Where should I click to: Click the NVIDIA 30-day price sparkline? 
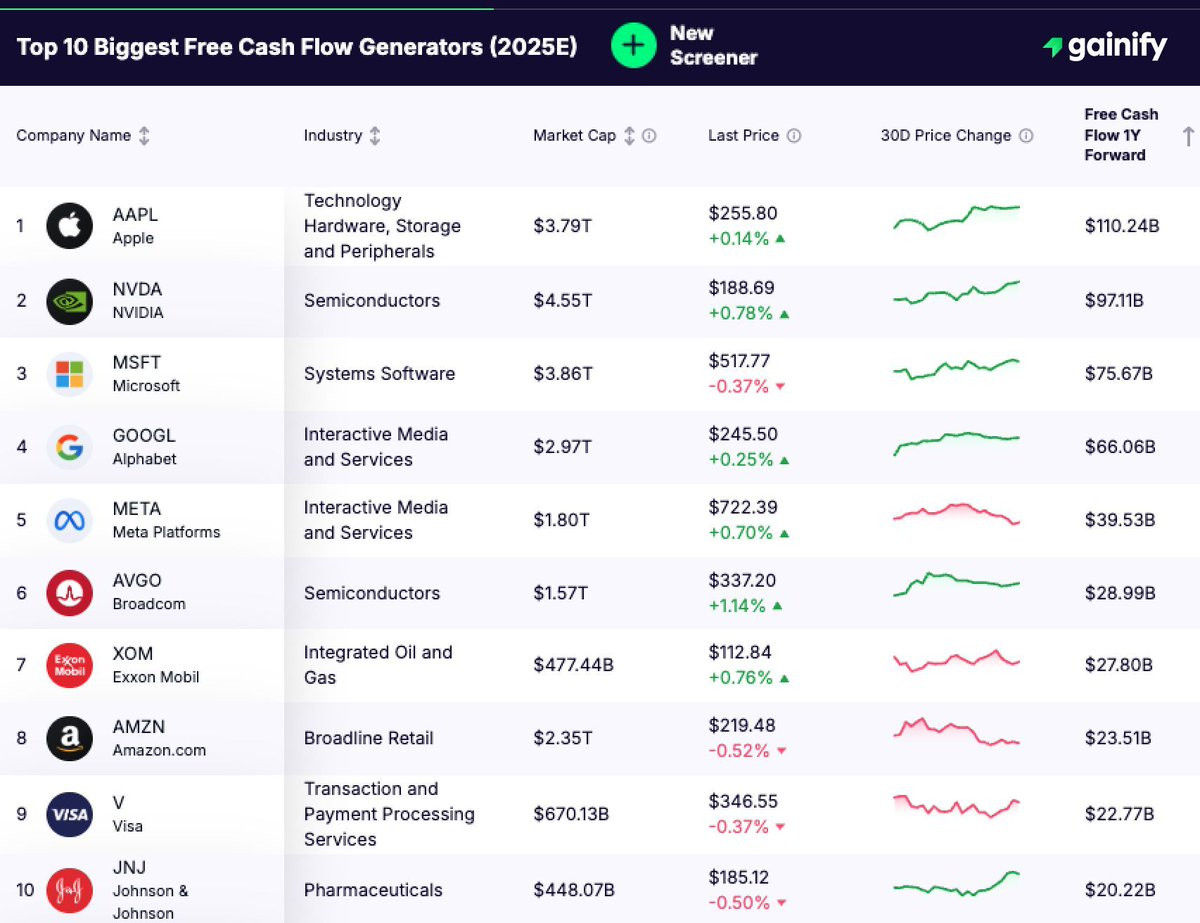tap(956, 292)
